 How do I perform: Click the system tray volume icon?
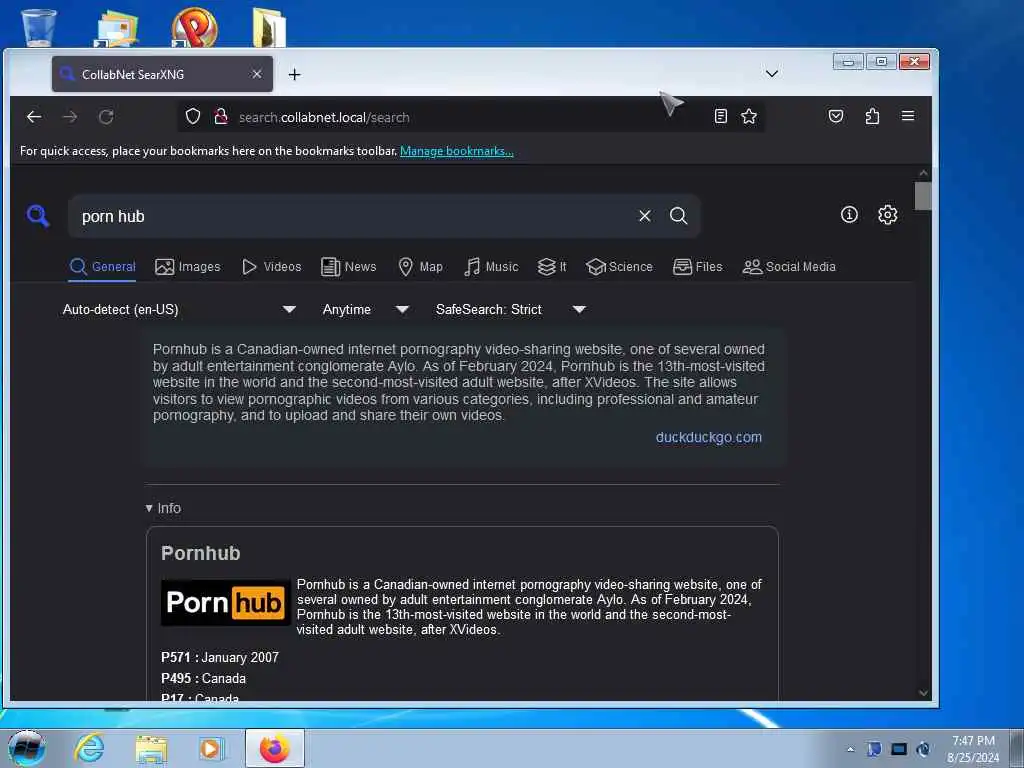[923, 749]
